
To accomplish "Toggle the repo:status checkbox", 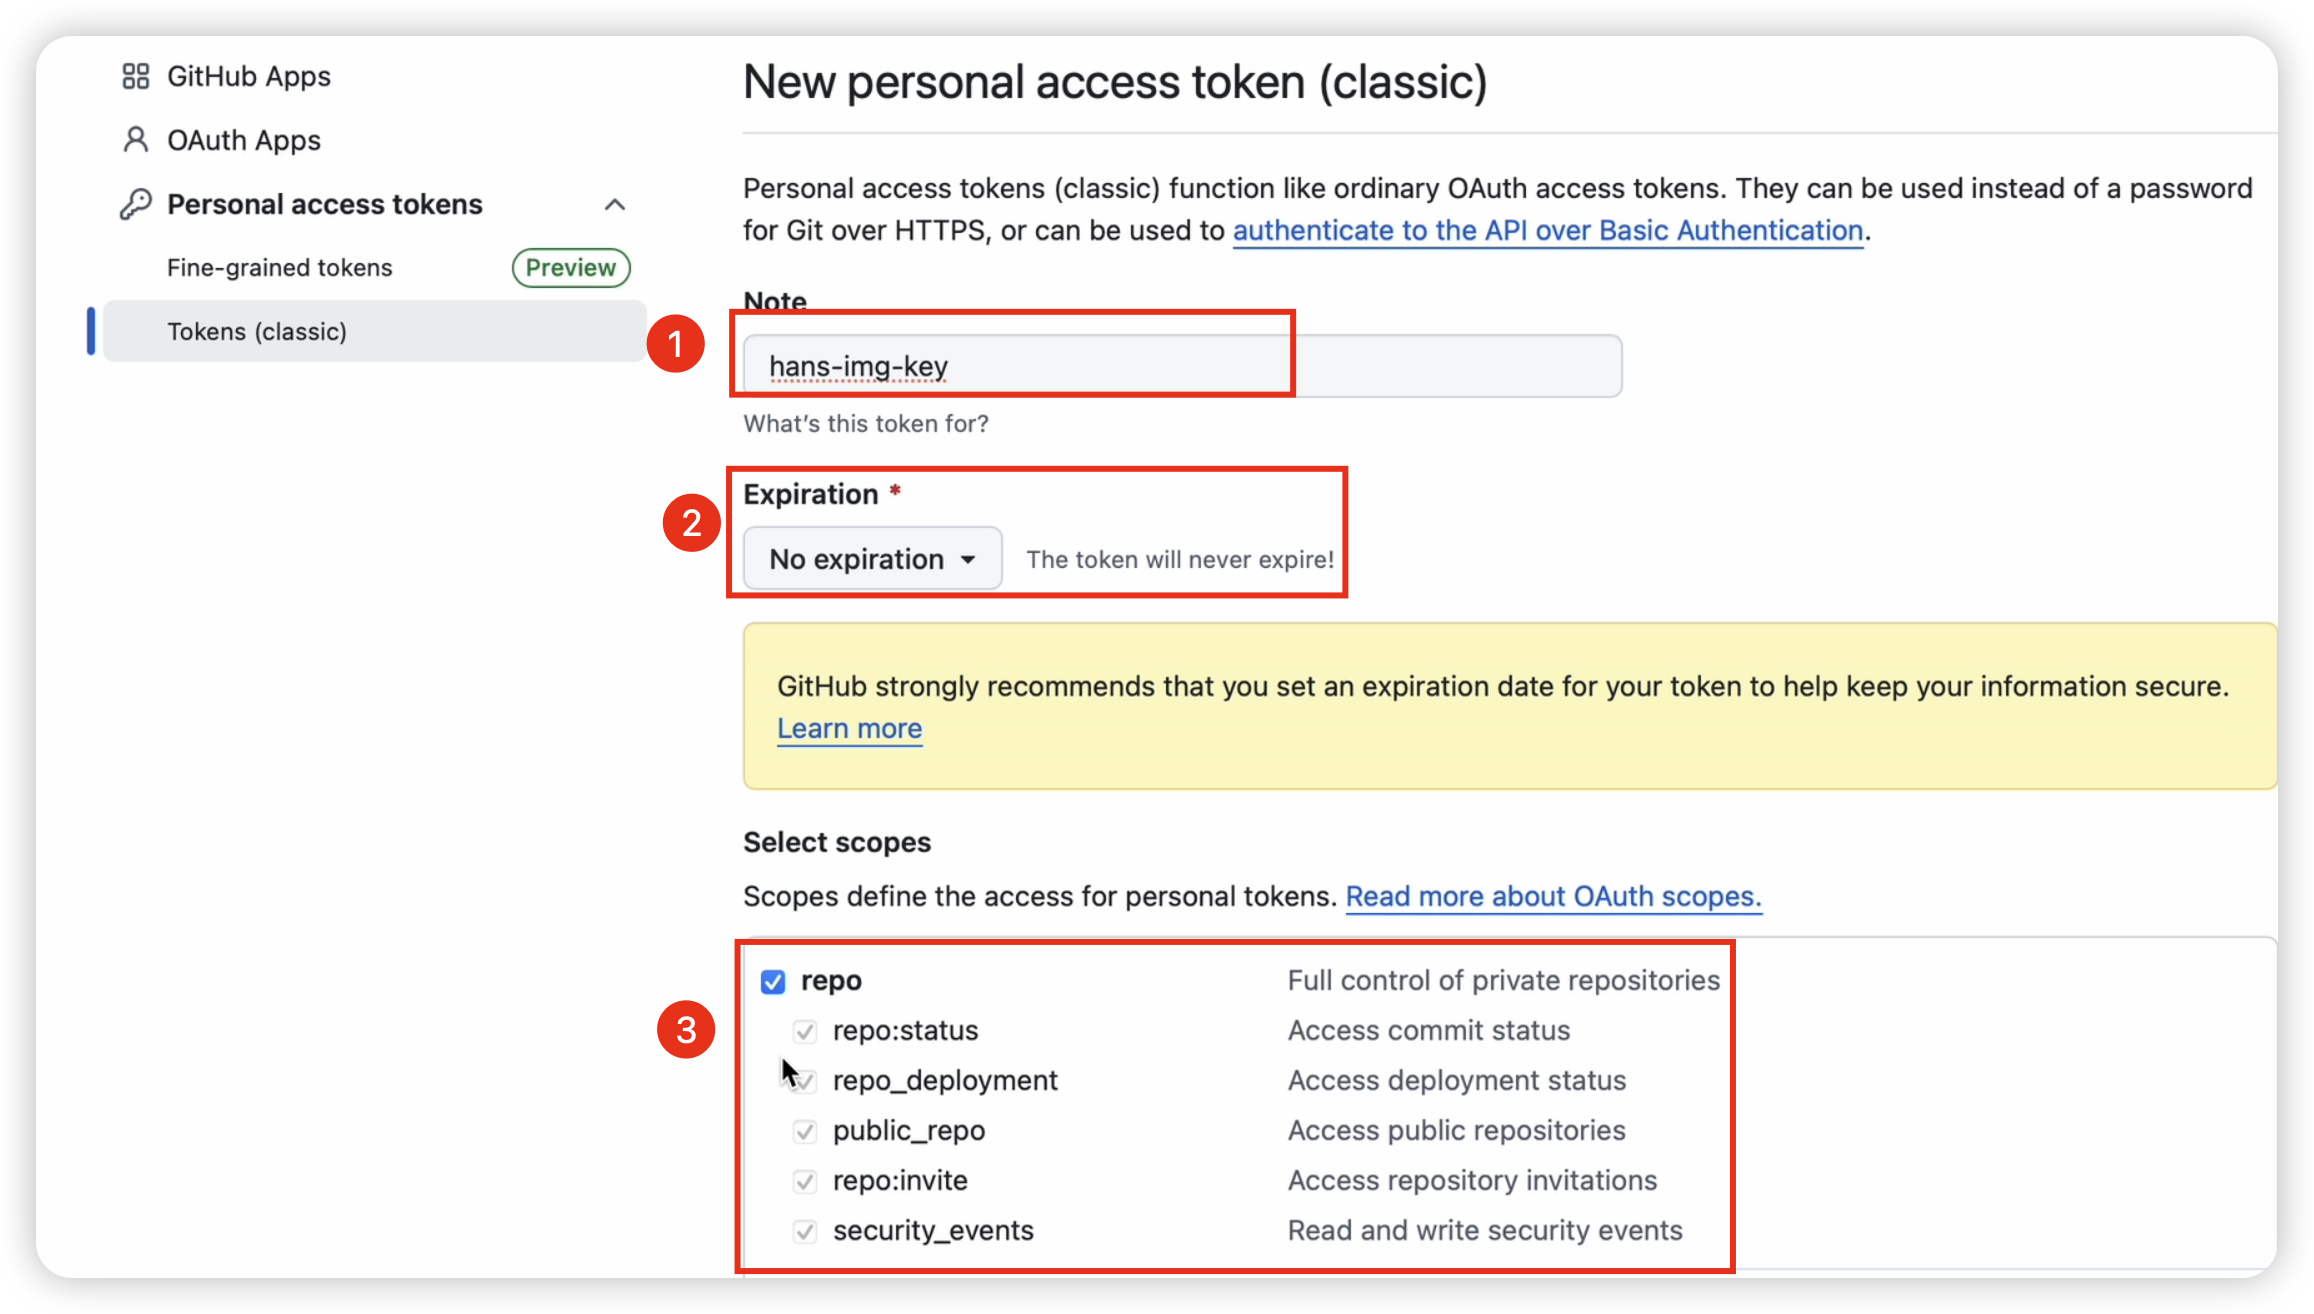I will click(x=805, y=1031).
